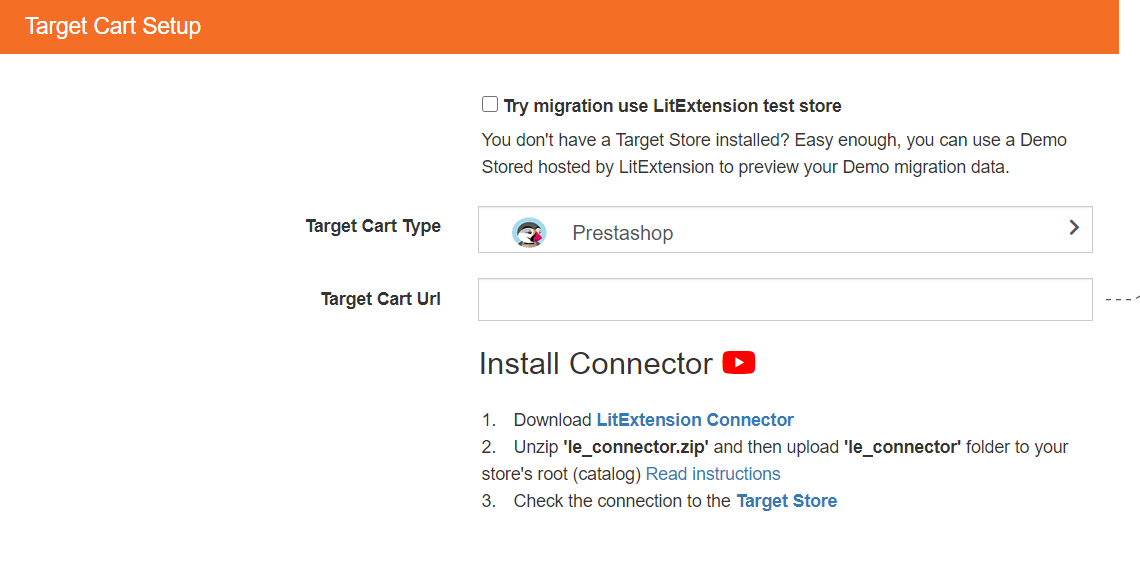Open the Read instructions link

713,474
